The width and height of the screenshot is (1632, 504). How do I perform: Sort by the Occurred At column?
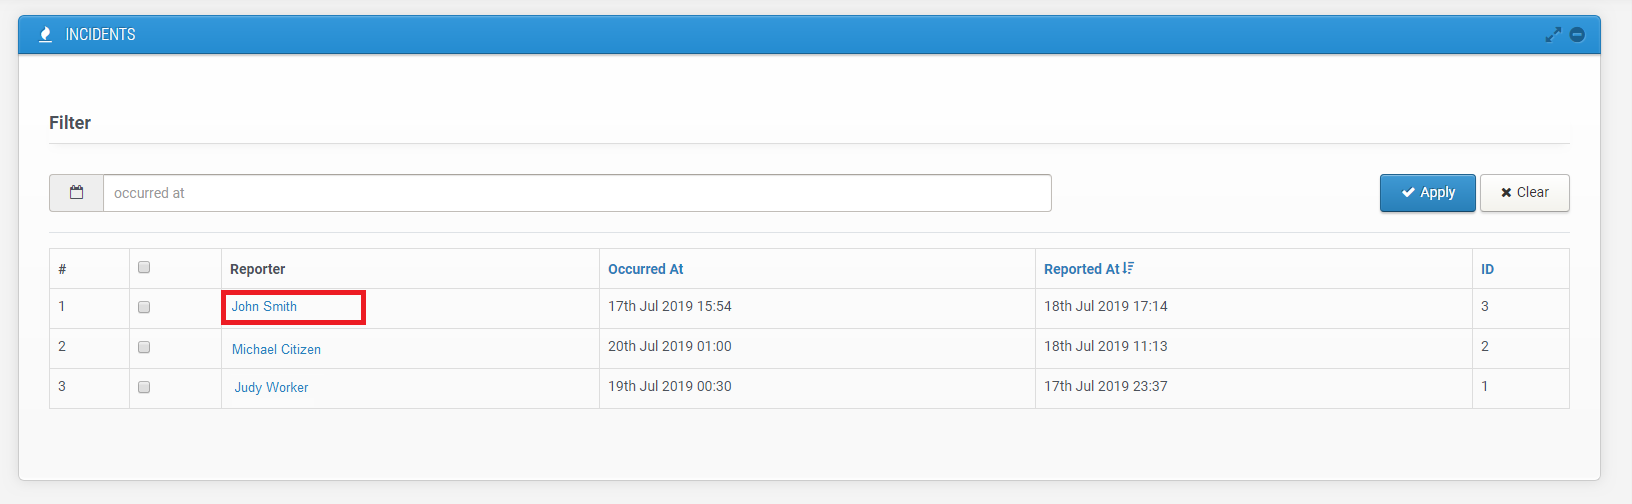pos(645,269)
